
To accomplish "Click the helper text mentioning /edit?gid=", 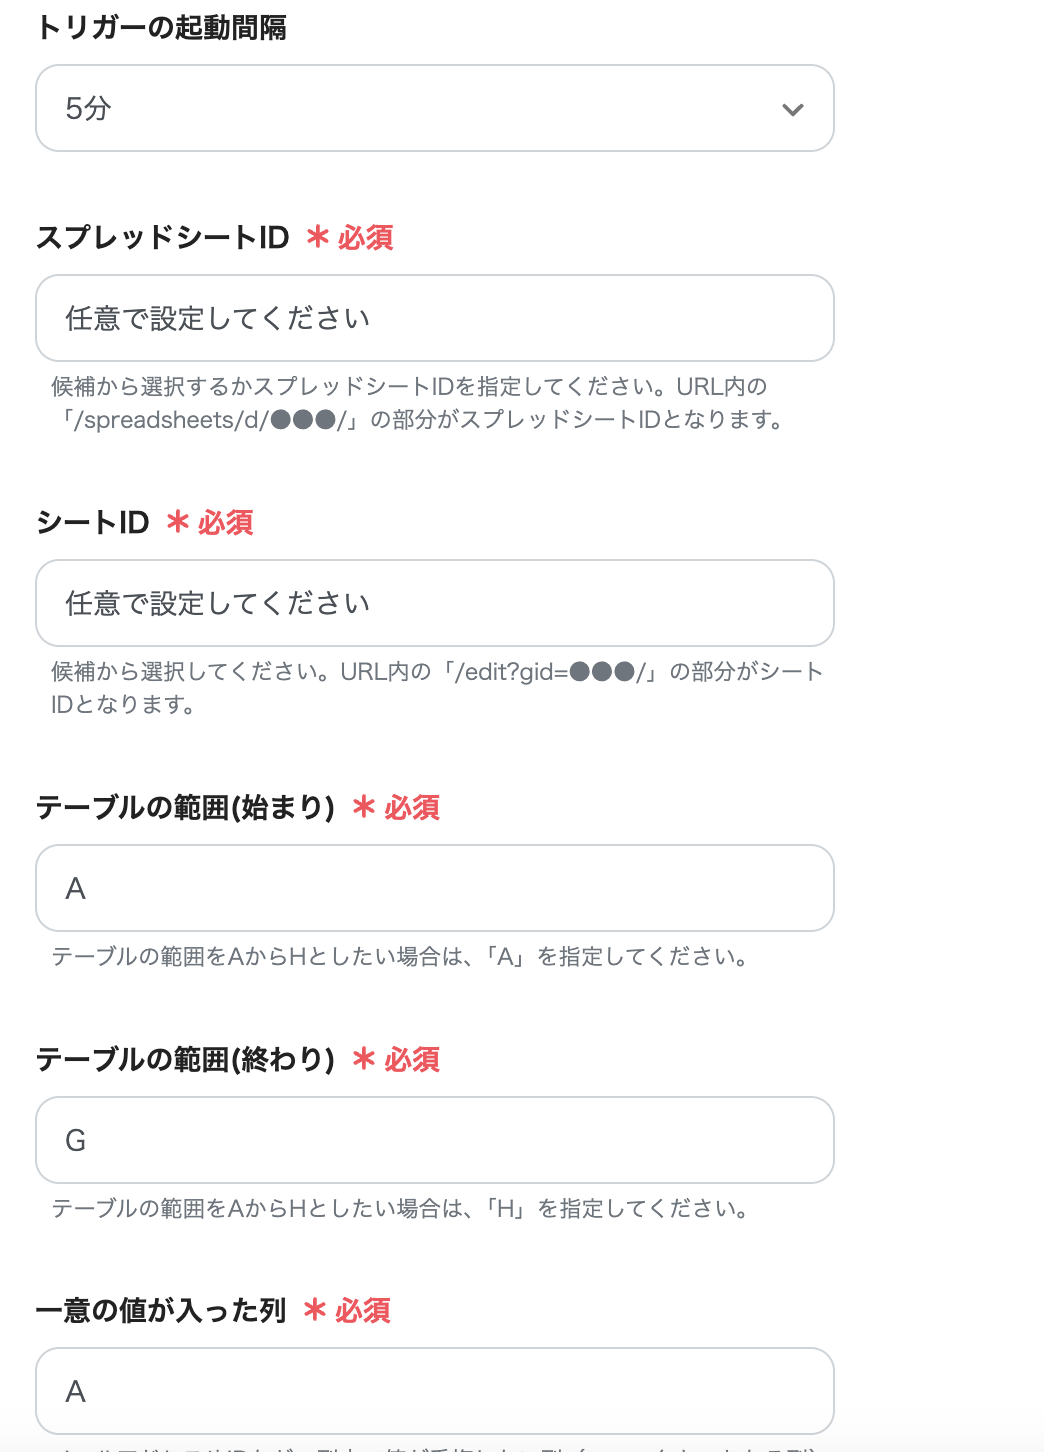I will coord(433,687).
